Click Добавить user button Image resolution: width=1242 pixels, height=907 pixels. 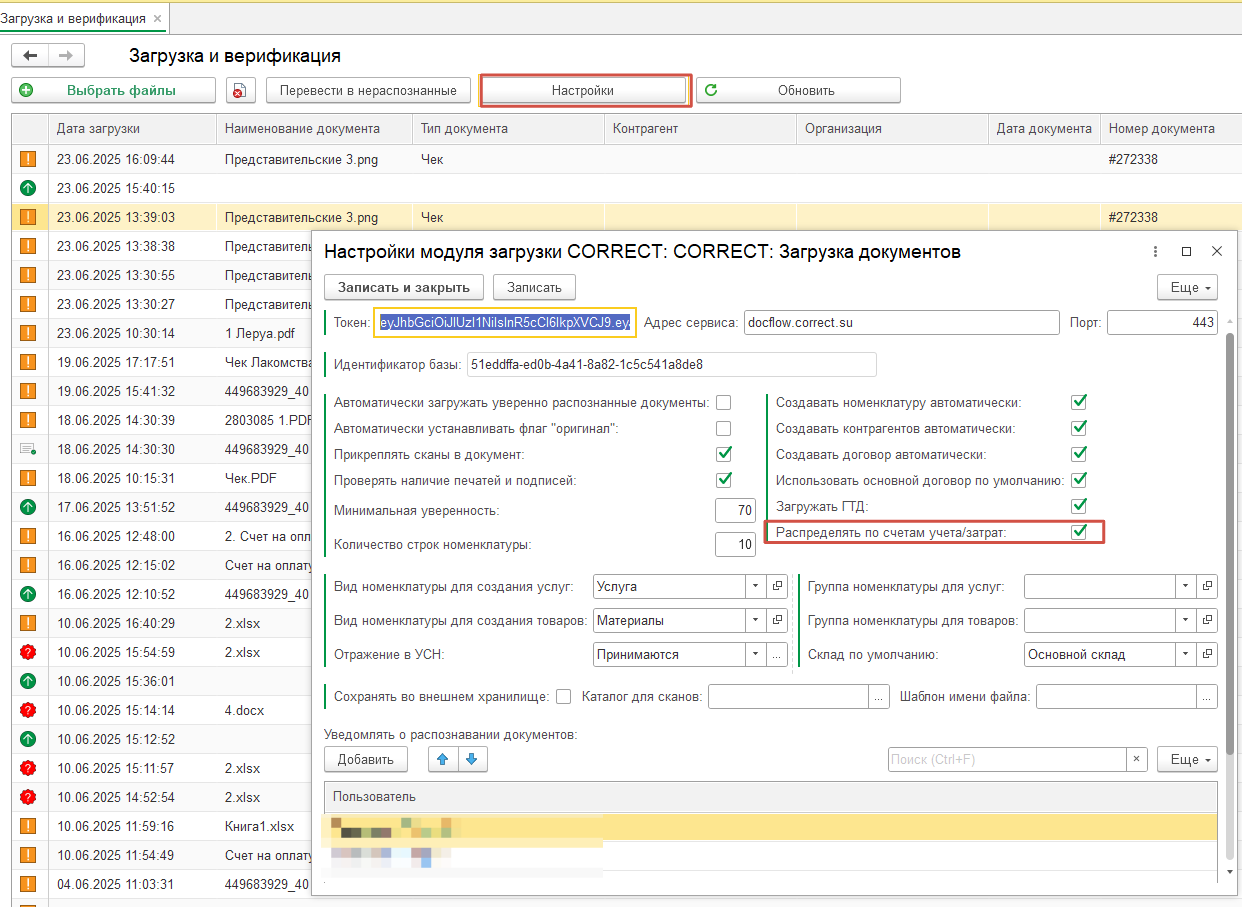[365, 759]
